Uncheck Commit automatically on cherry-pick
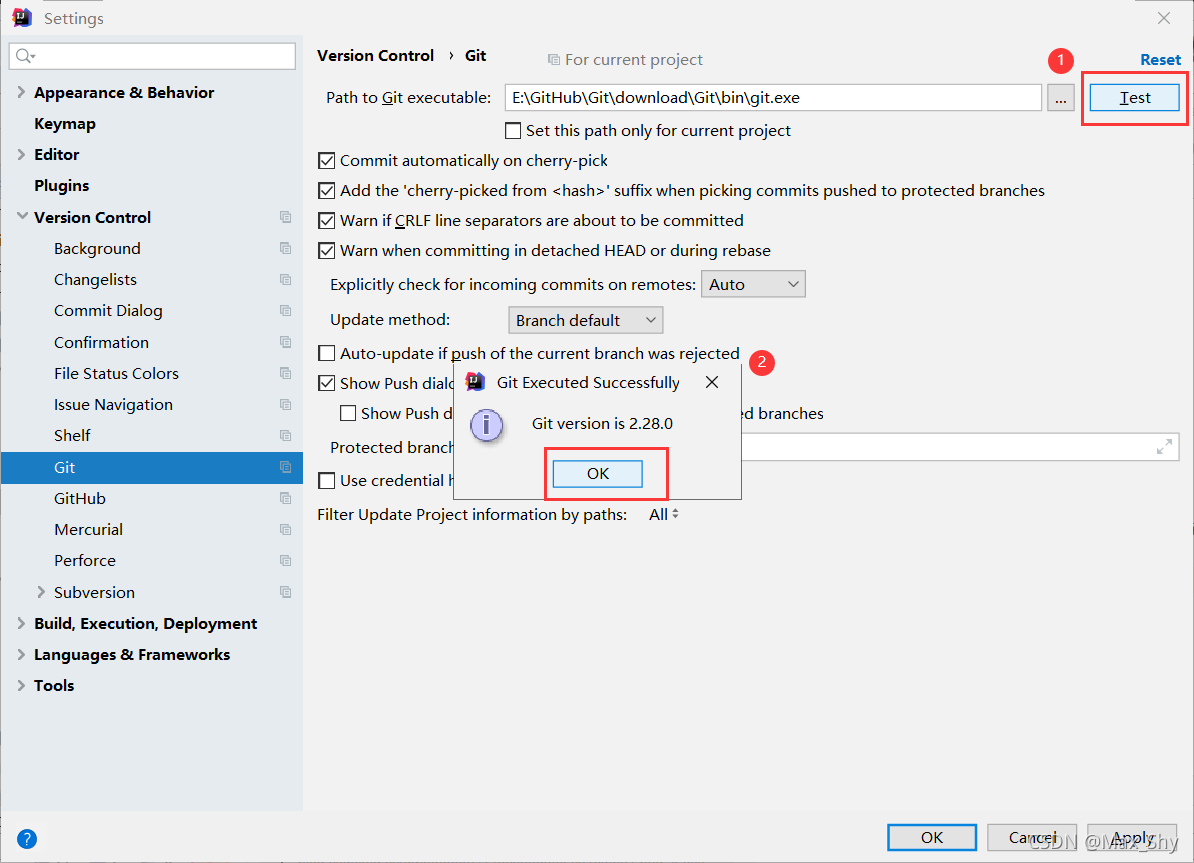1194x863 pixels. tap(327, 161)
